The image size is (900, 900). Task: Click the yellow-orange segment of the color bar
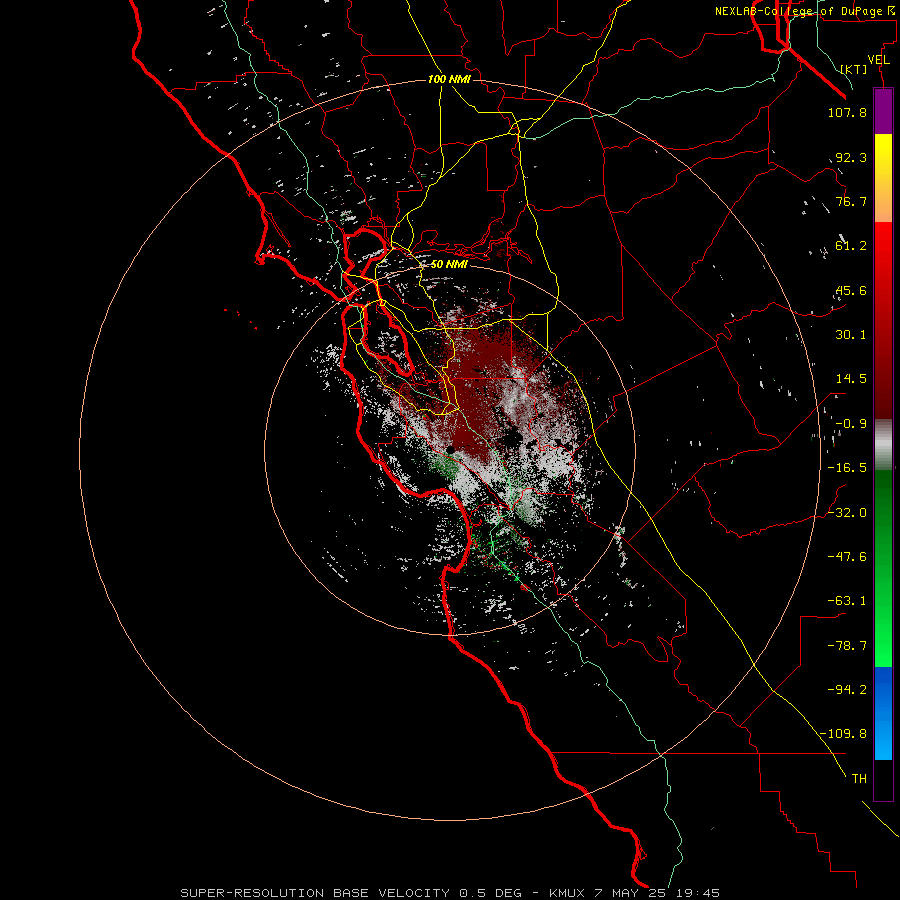(x=883, y=178)
